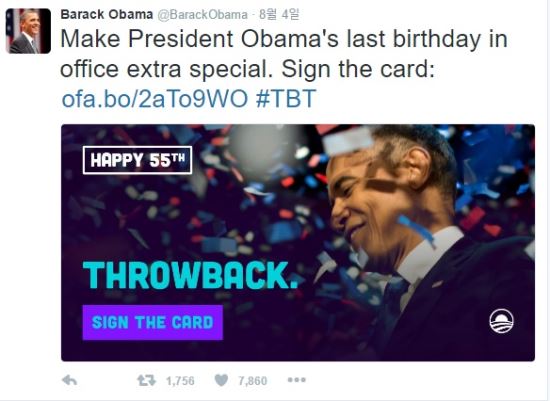550x401 pixels.
Task: View the 1,756 retweets count
Action: pos(180,381)
